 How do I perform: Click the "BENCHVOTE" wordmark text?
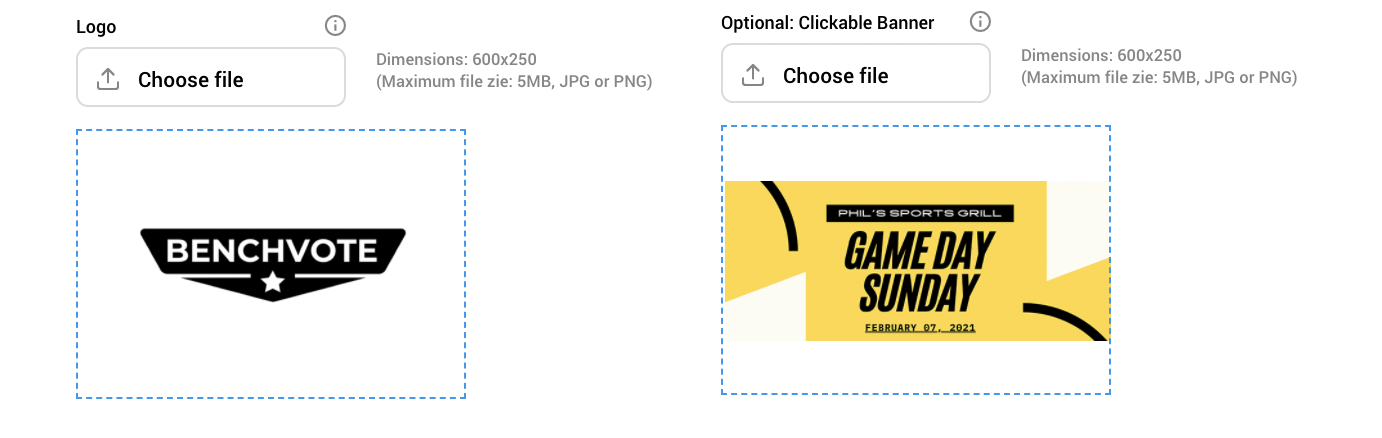click(272, 250)
